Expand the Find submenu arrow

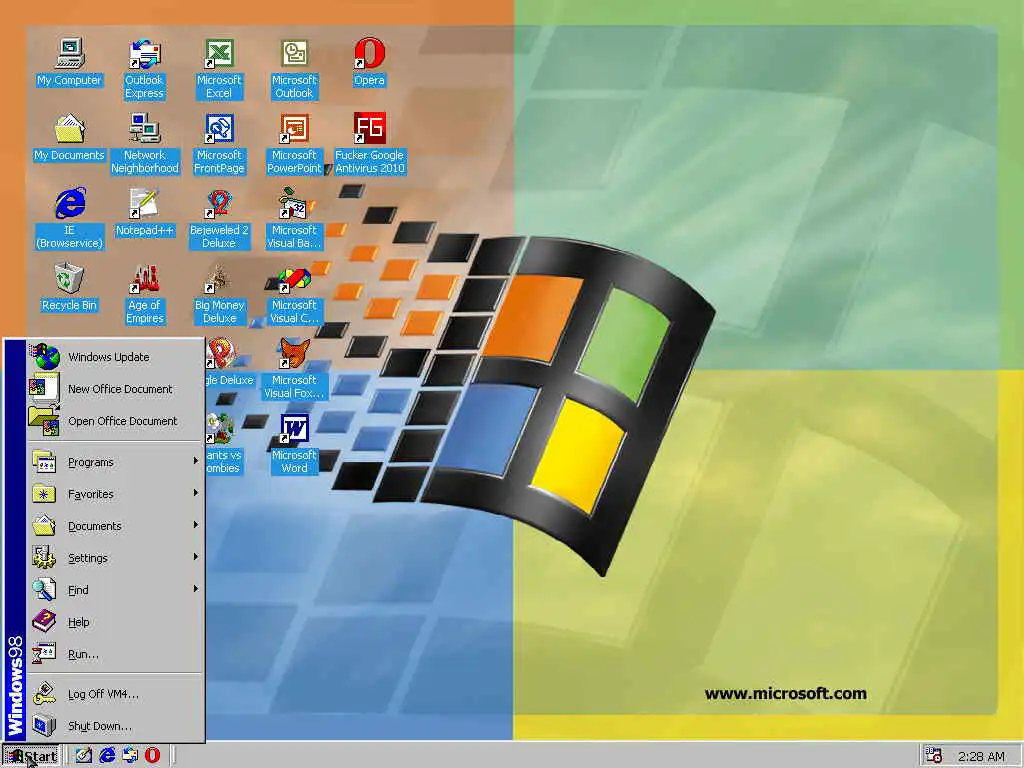tap(195, 589)
